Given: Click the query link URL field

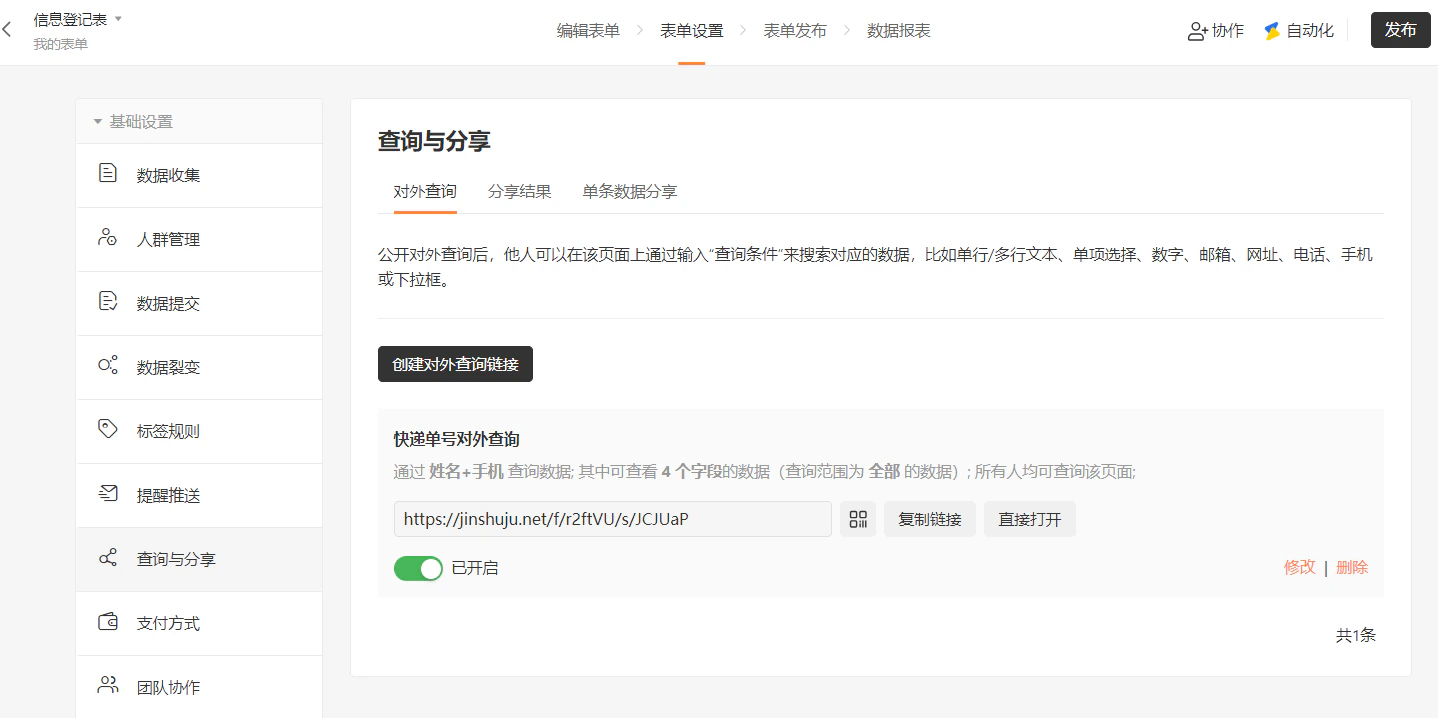Looking at the screenshot, I should tap(612, 519).
